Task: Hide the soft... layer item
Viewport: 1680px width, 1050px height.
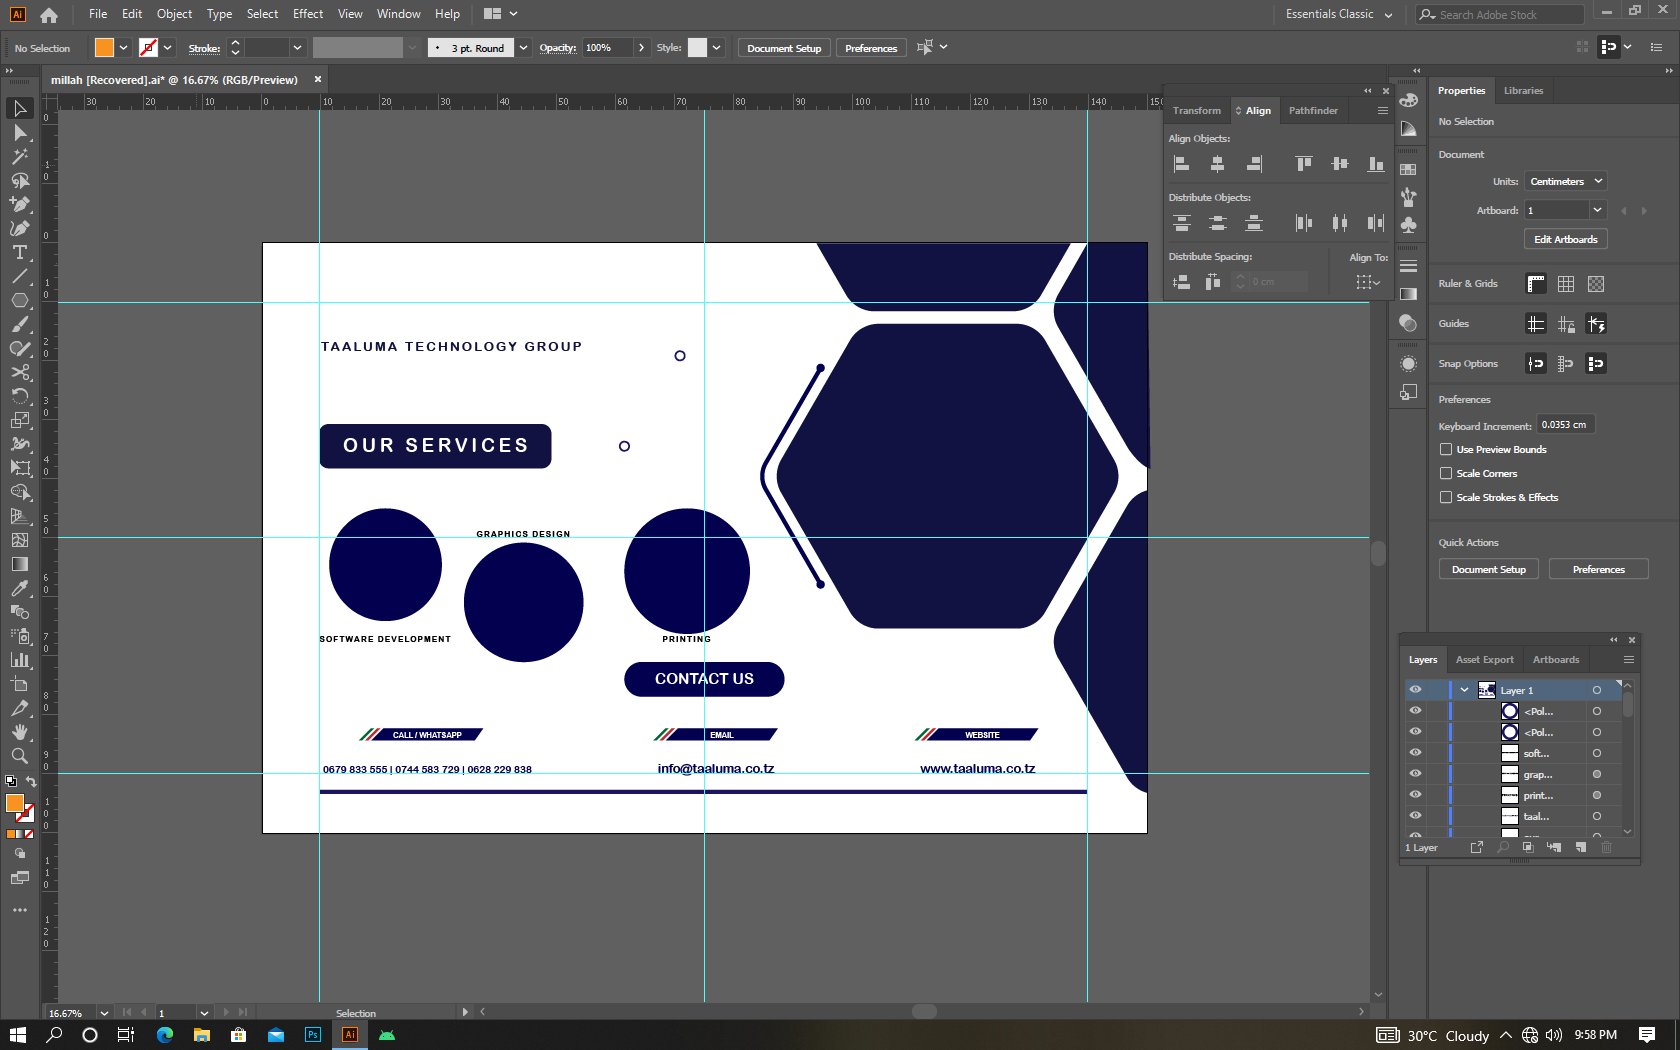Action: [x=1415, y=753]
